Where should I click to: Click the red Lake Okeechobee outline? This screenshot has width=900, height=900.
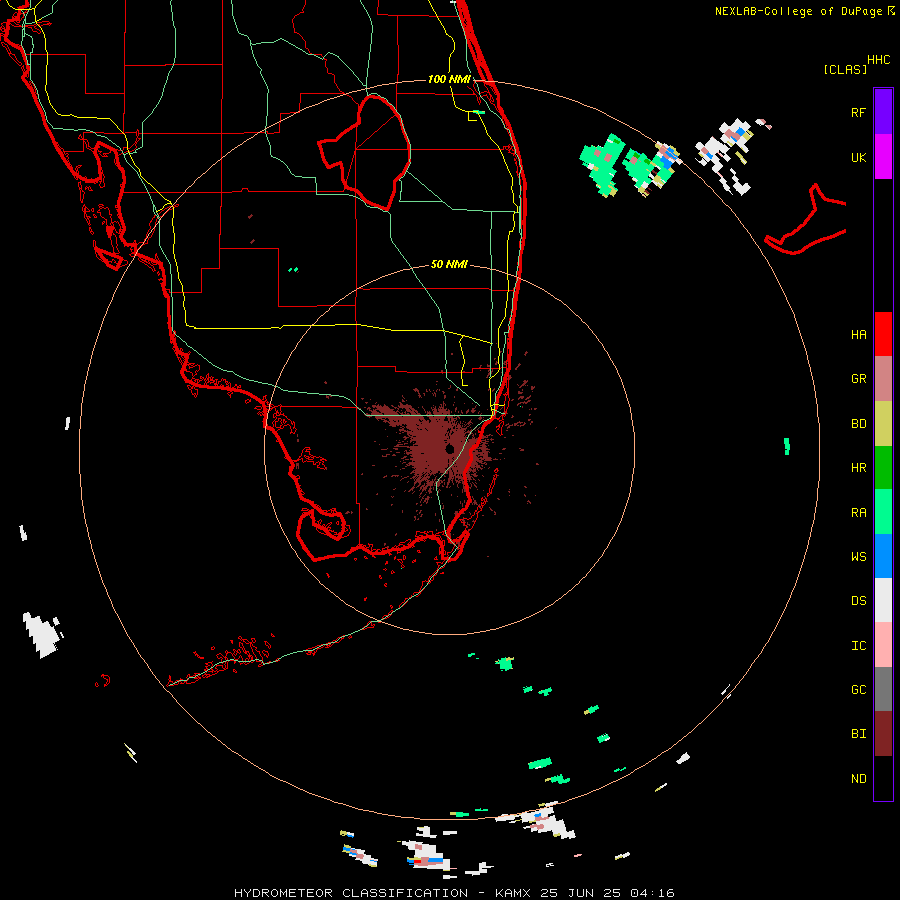[365, 152]
